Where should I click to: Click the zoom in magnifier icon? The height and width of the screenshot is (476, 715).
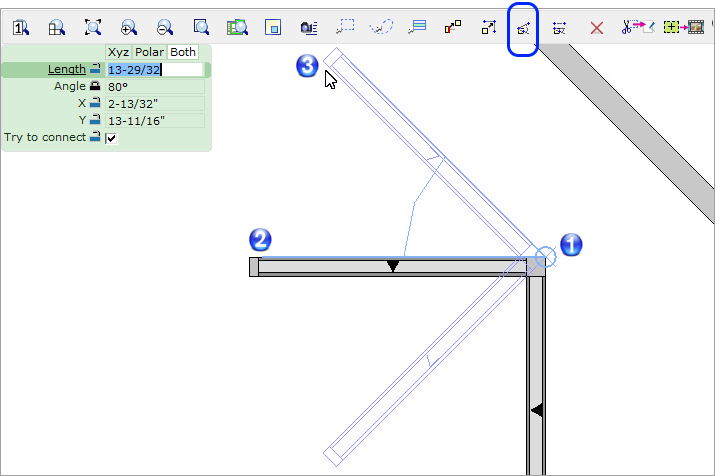click(129, 27)
